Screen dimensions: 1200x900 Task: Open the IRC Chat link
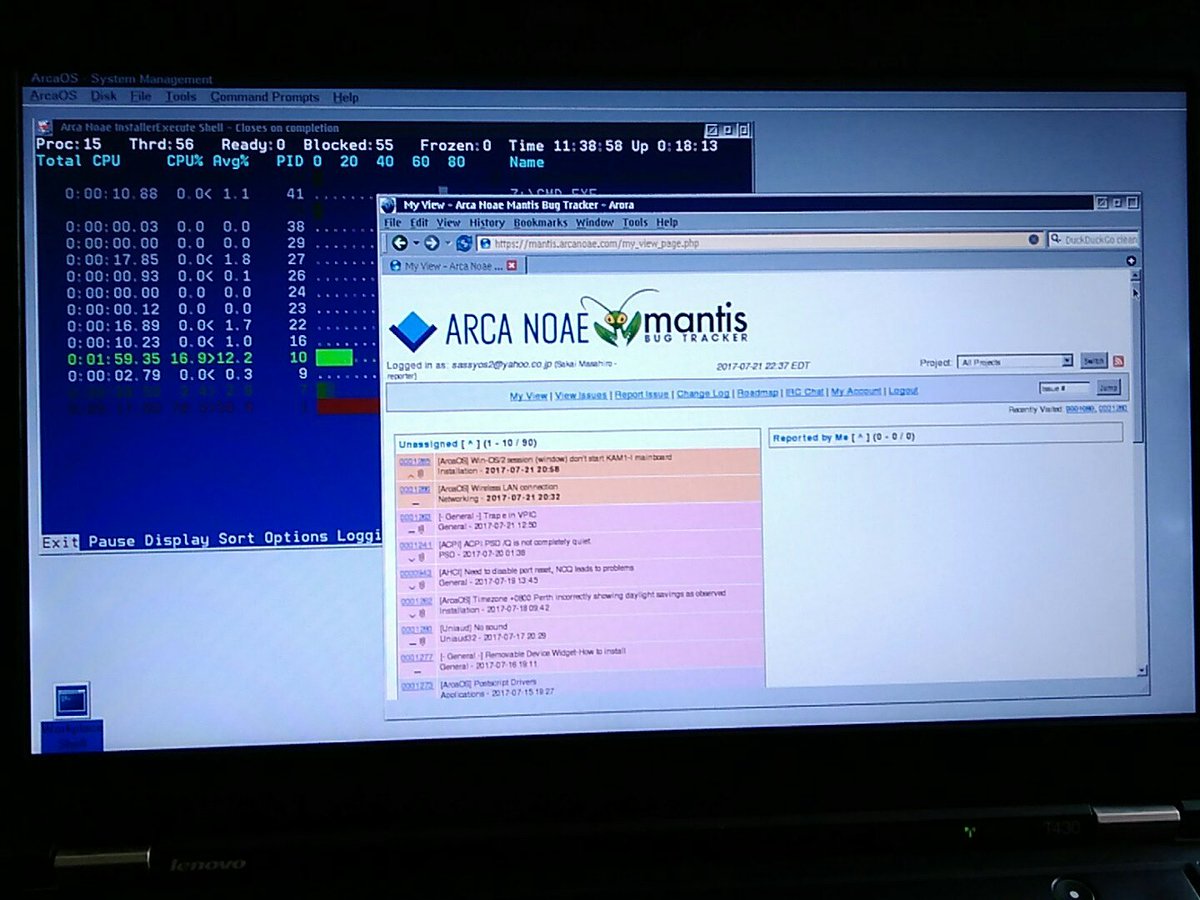(805, 392)
